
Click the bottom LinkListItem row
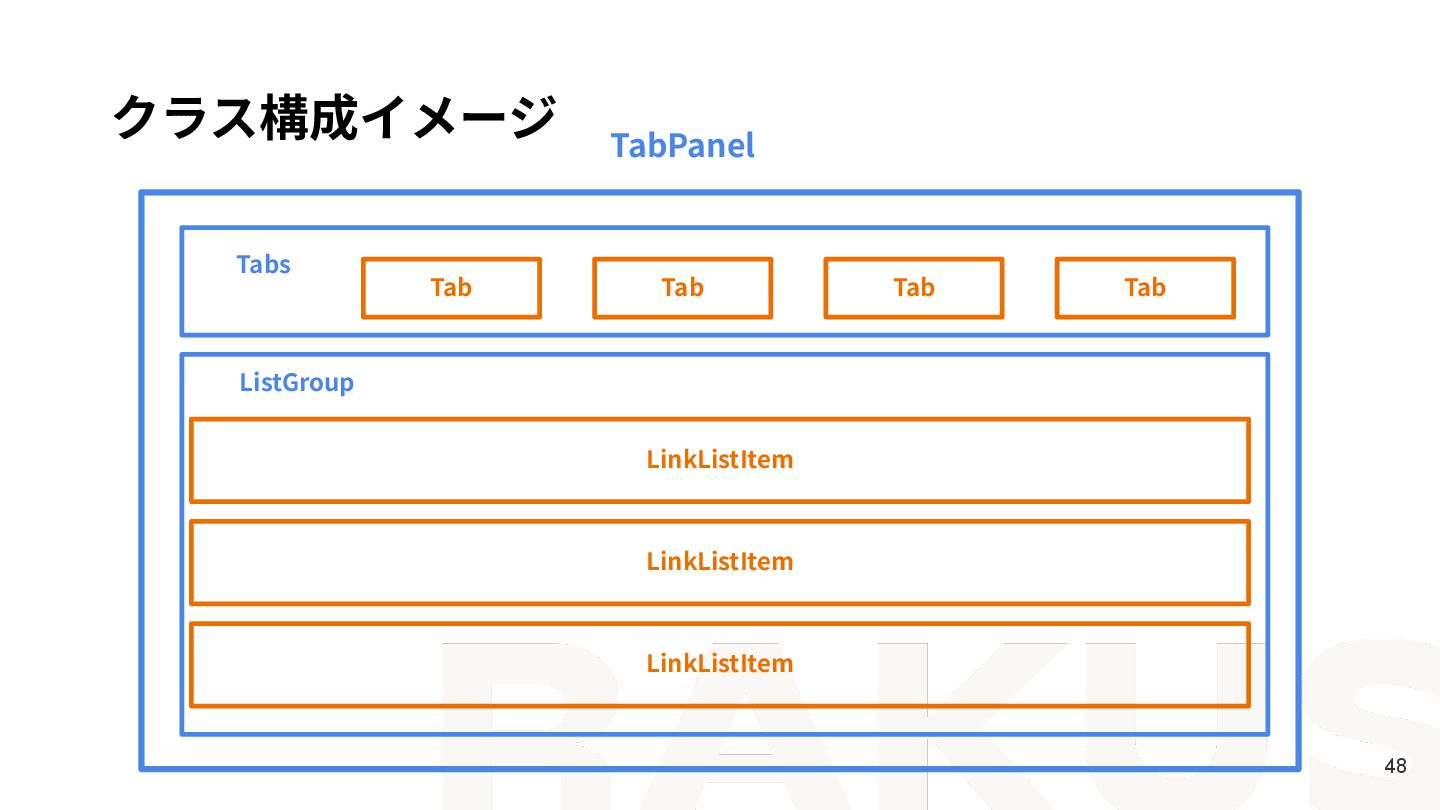719,664
